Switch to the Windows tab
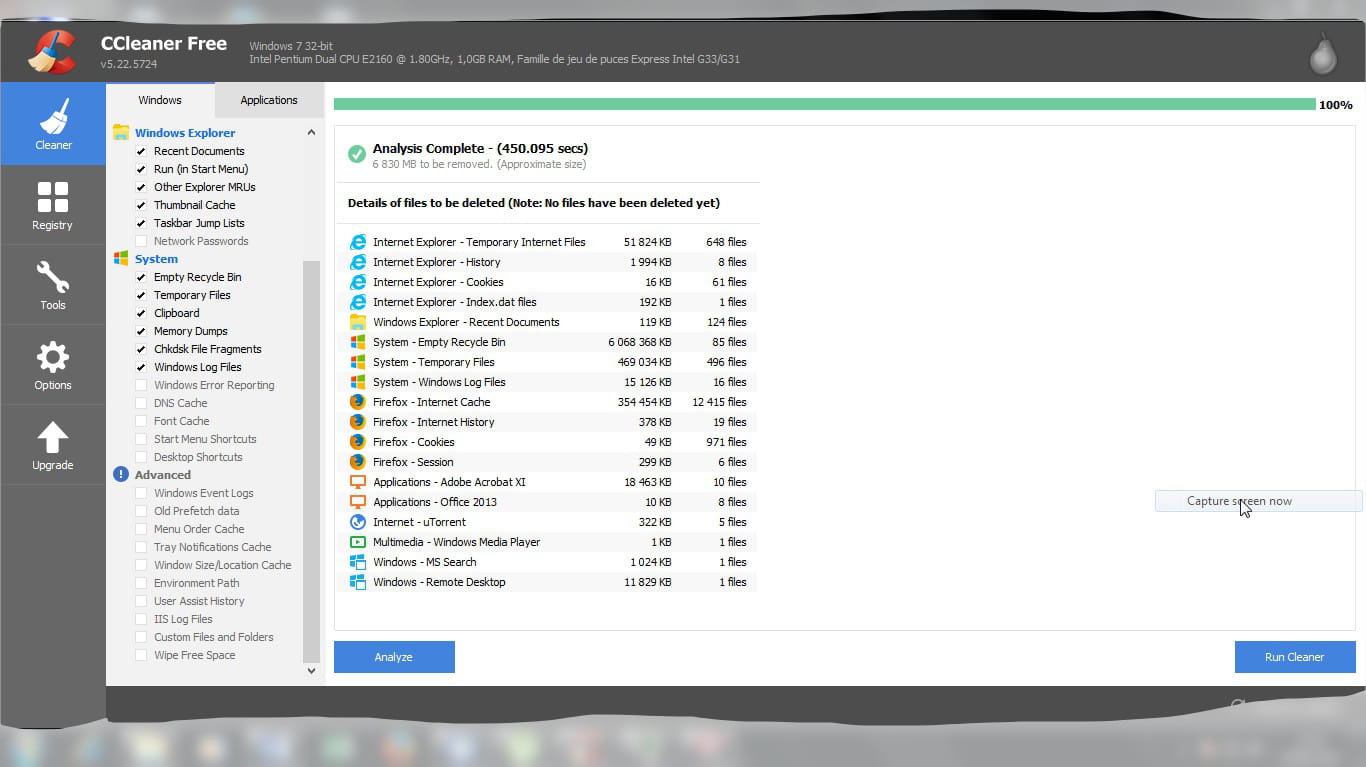This screenshot has width=1366, height=767. tap(160, 100)
